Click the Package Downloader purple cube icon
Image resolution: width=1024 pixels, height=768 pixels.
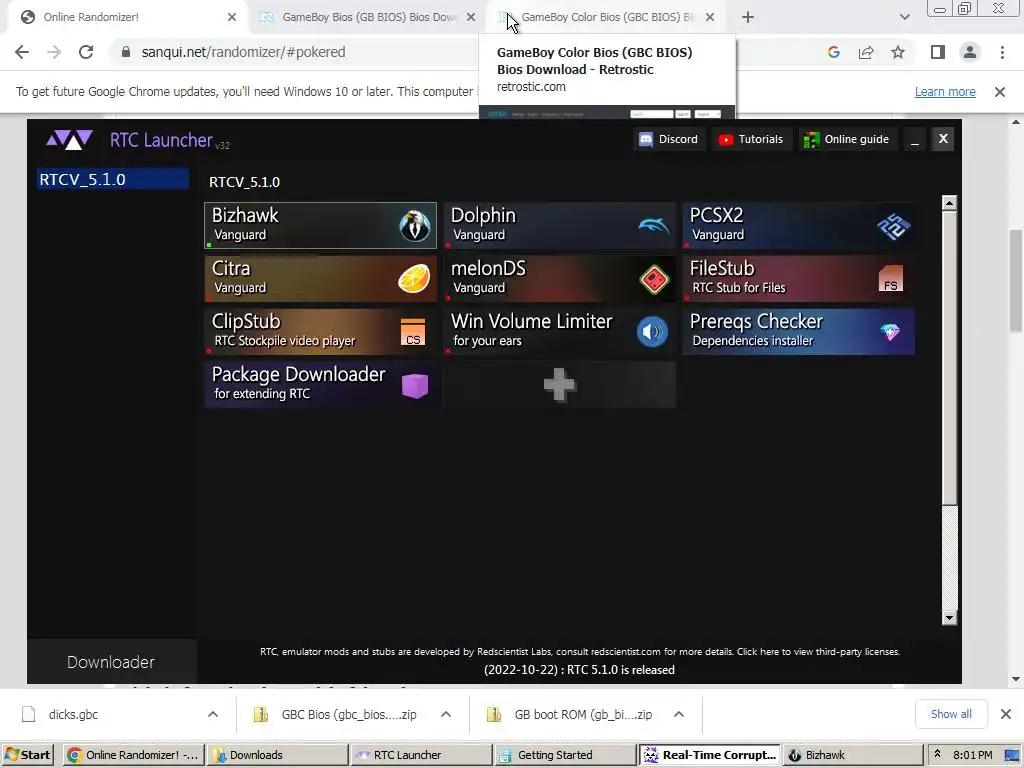click(415, 385)
